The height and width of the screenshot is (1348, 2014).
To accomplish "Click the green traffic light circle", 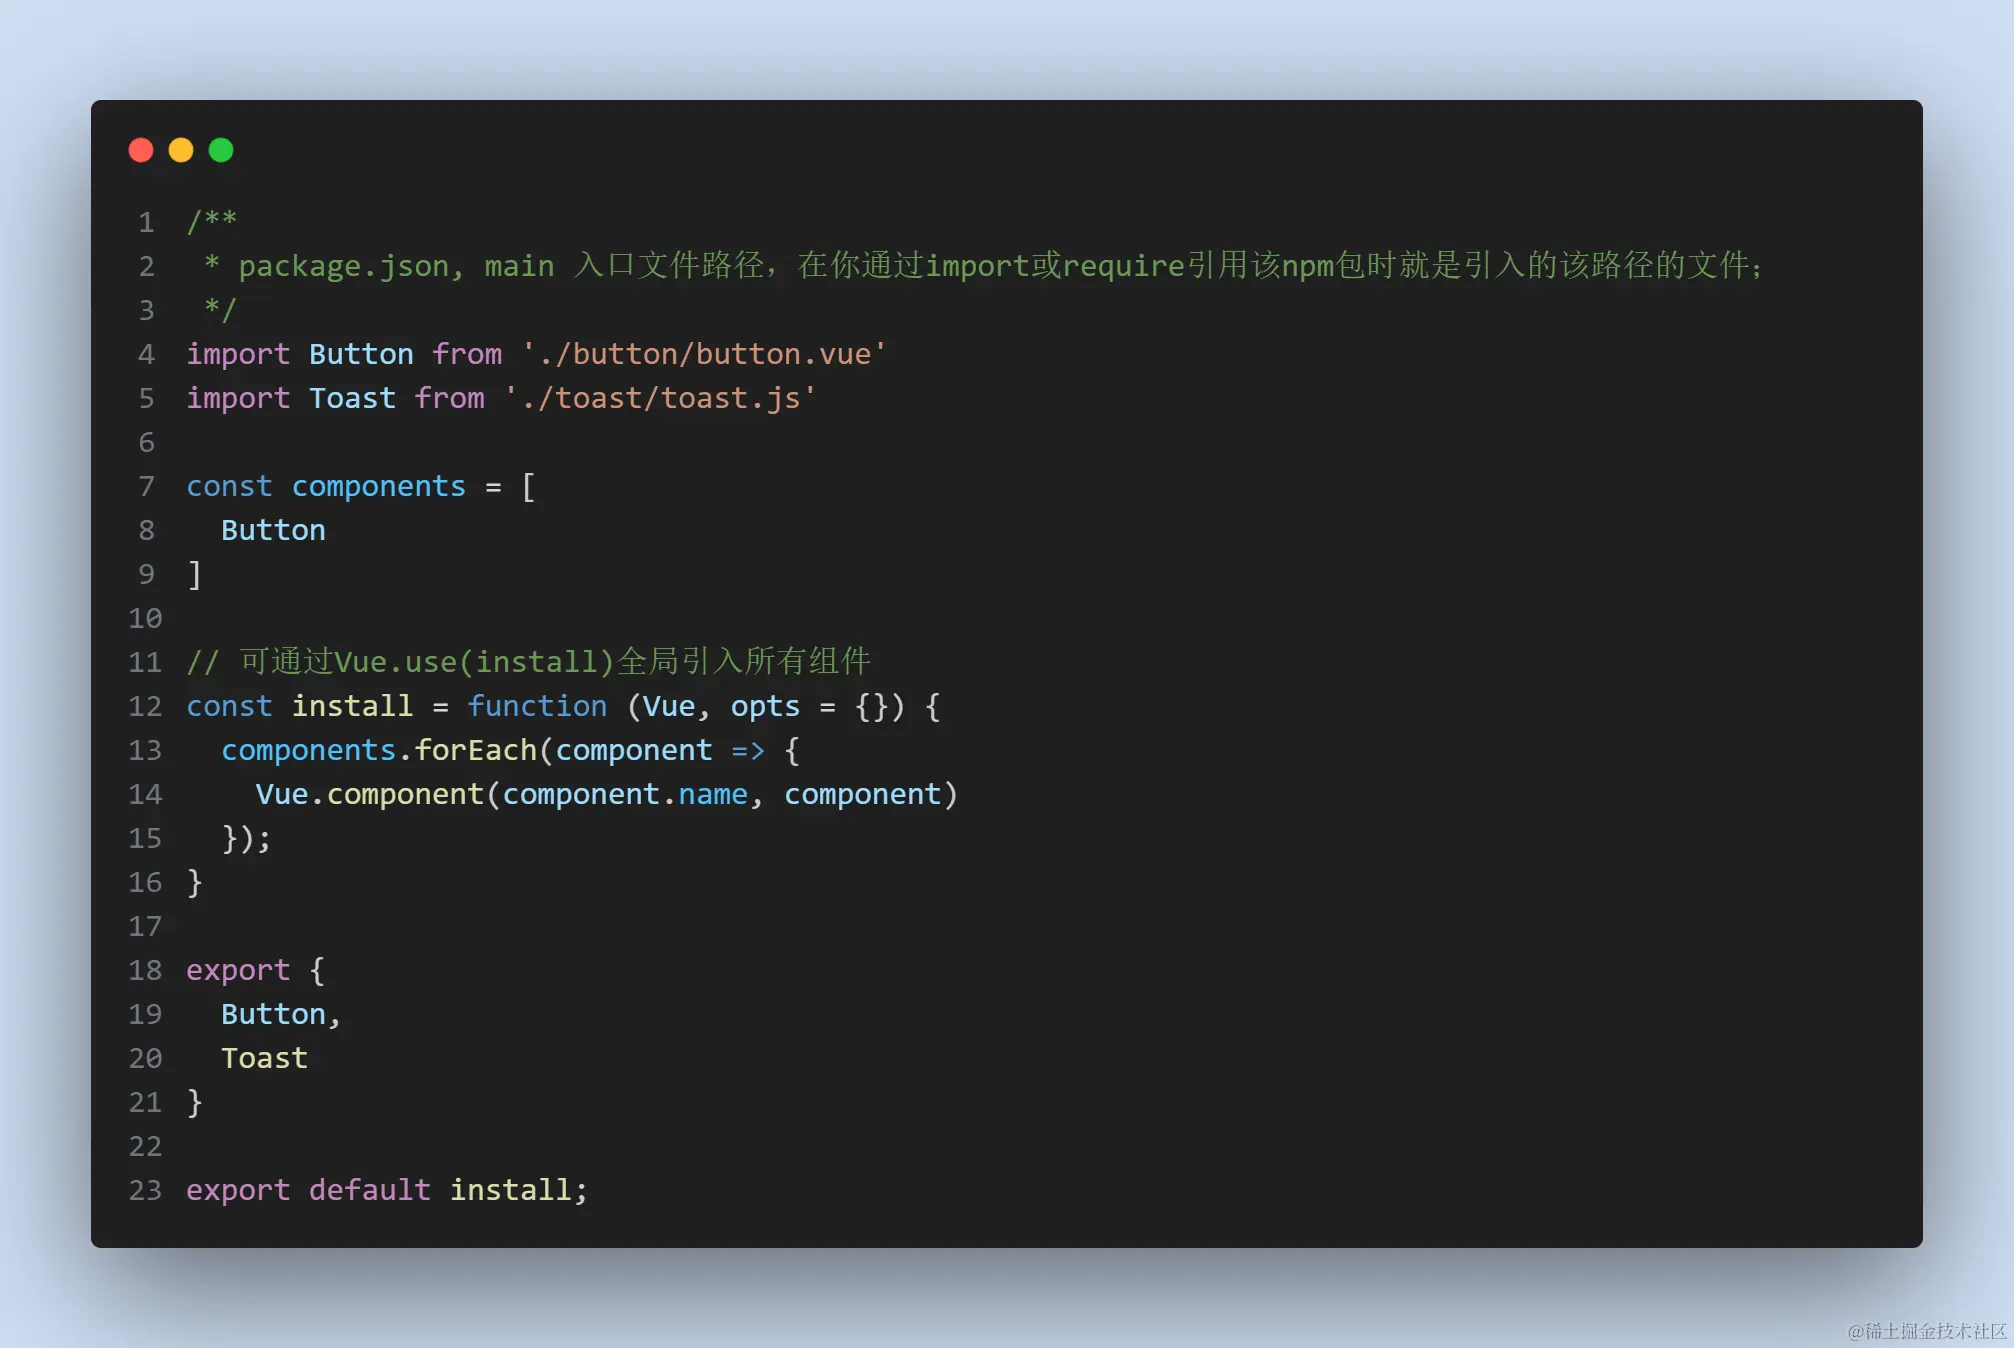I will click(221, 150).
